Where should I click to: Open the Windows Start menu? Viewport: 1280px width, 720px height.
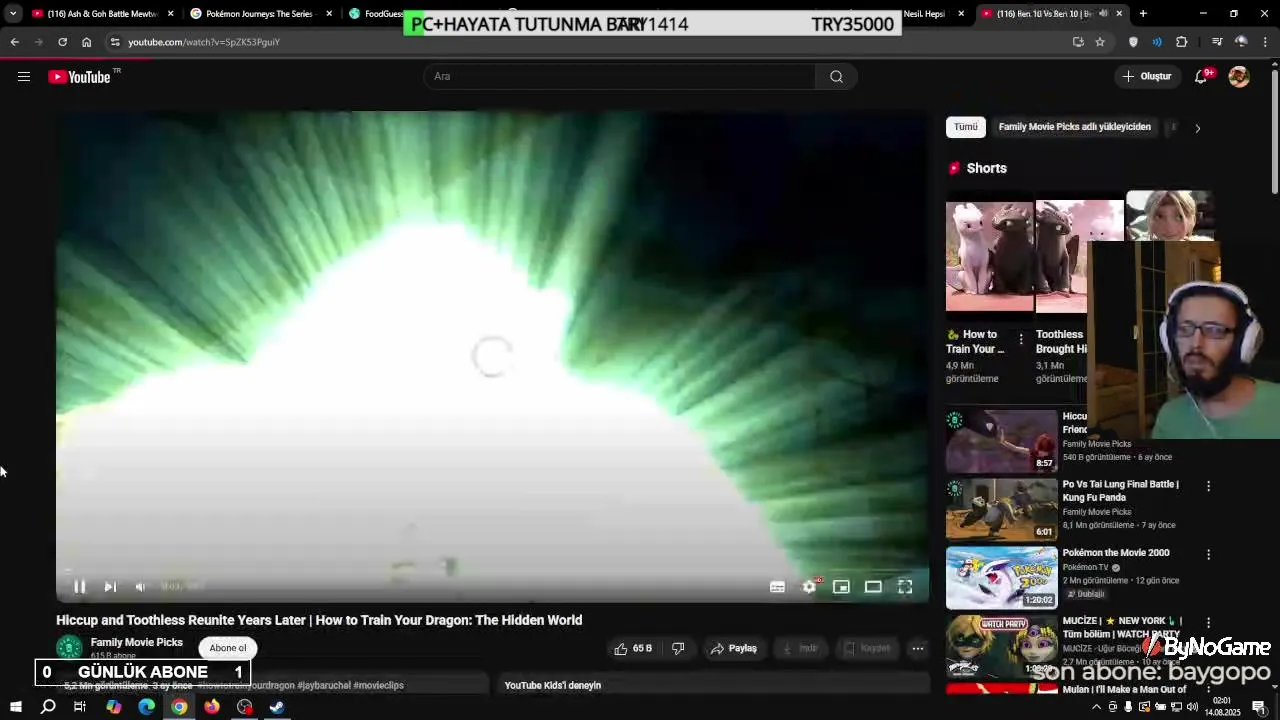[x=15, y=707]
